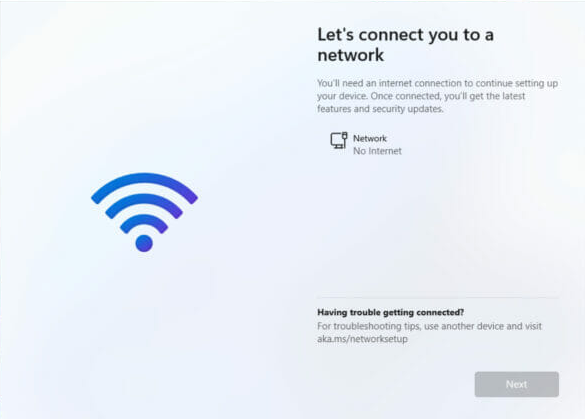Image resolution: width=585 pixels, height=419 pixels.
Task: Click the grayed-out Next button
Action: pos(517,384)
